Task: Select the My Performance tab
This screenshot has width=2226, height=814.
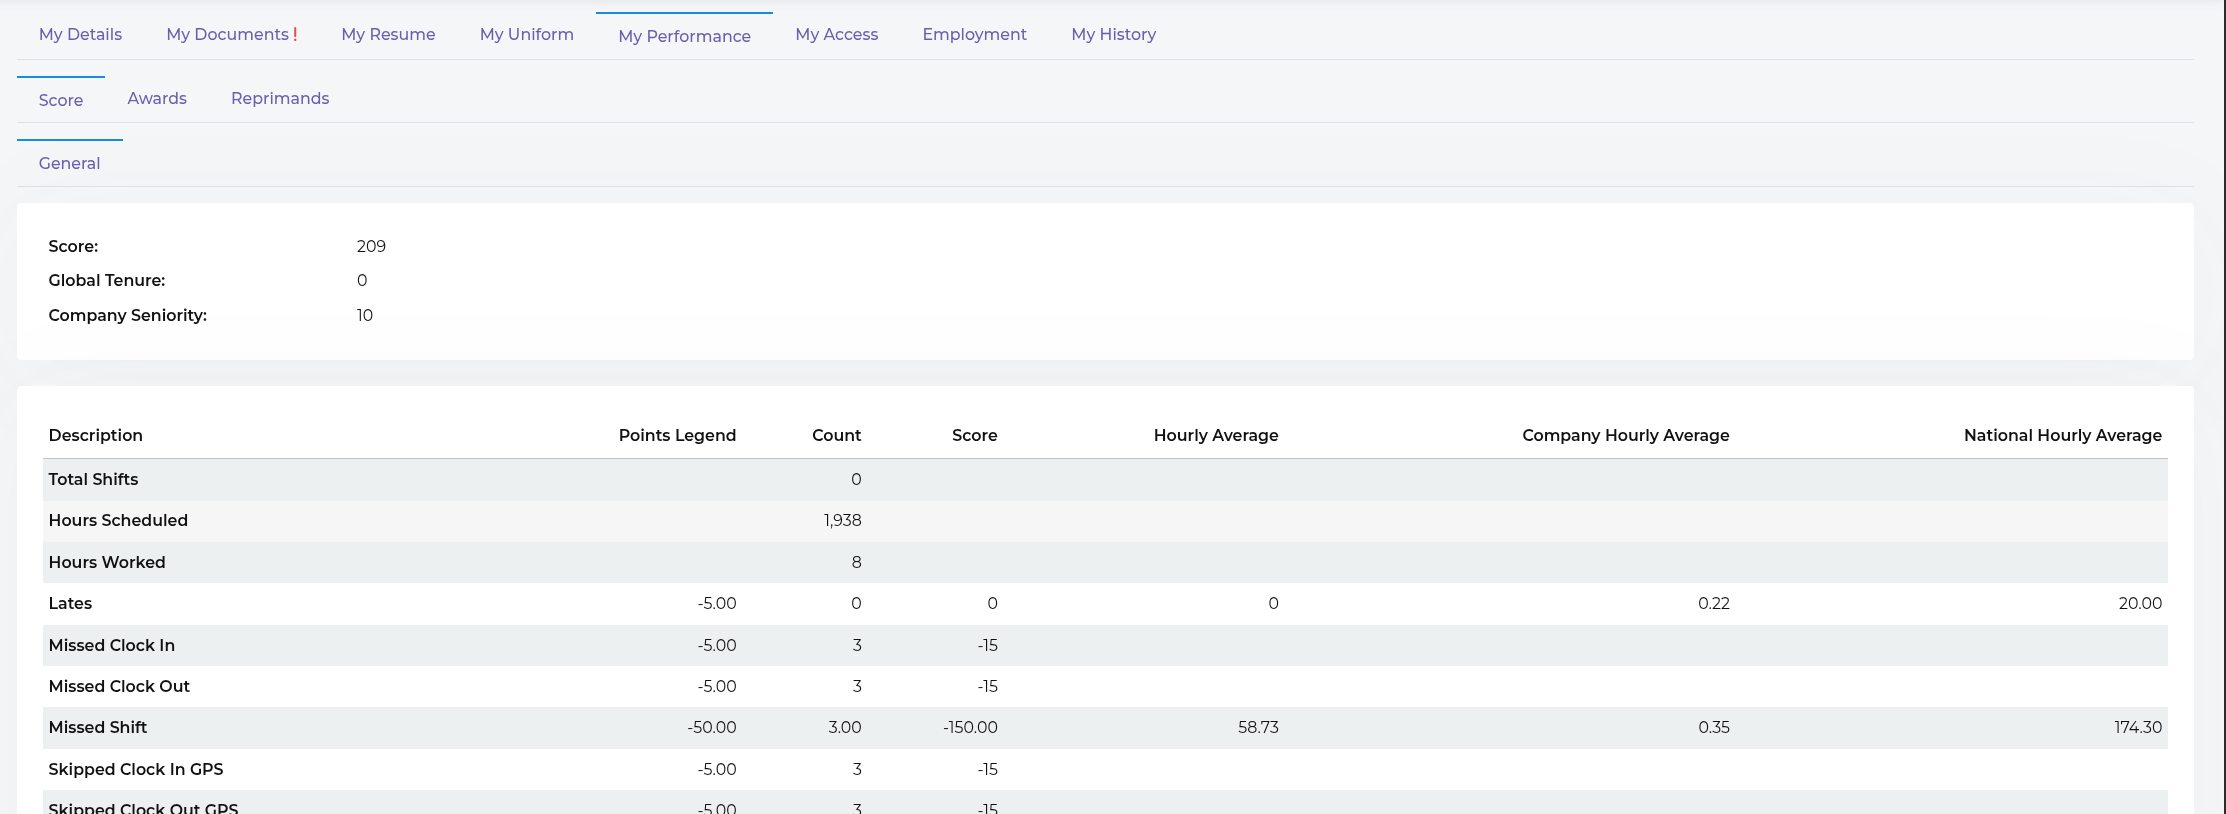Action: point(684,36)
